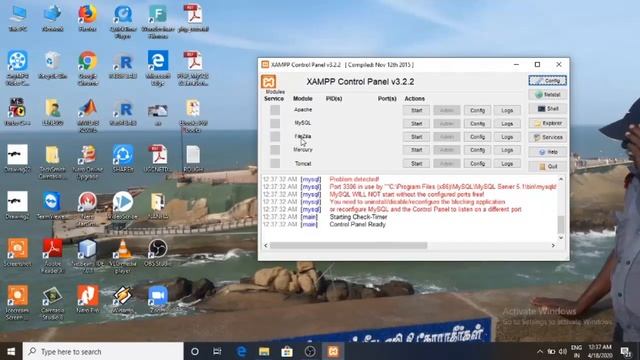640x360 pixels.
Task: Open Camtasia Studio desktop shortcut
Action: 52,302
